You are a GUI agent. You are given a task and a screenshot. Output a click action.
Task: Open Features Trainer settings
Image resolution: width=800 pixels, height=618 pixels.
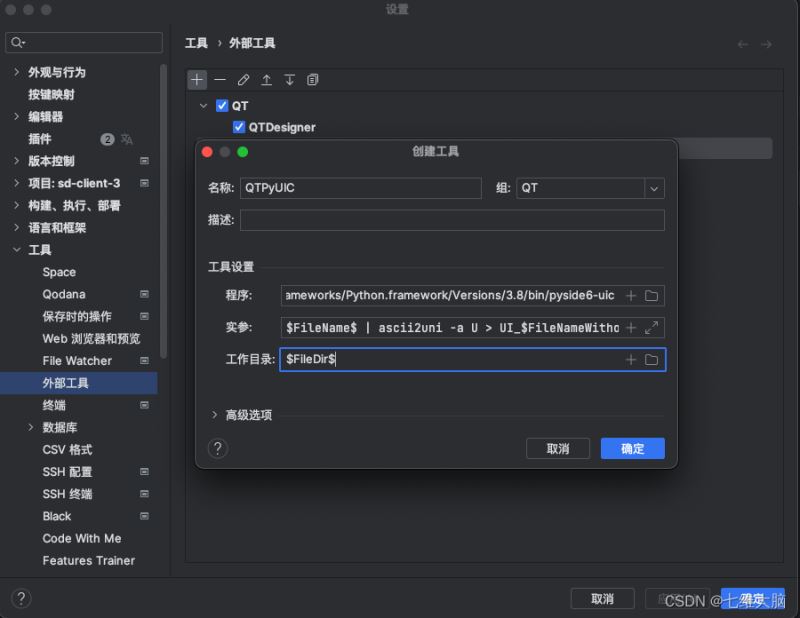pos(89,560)
